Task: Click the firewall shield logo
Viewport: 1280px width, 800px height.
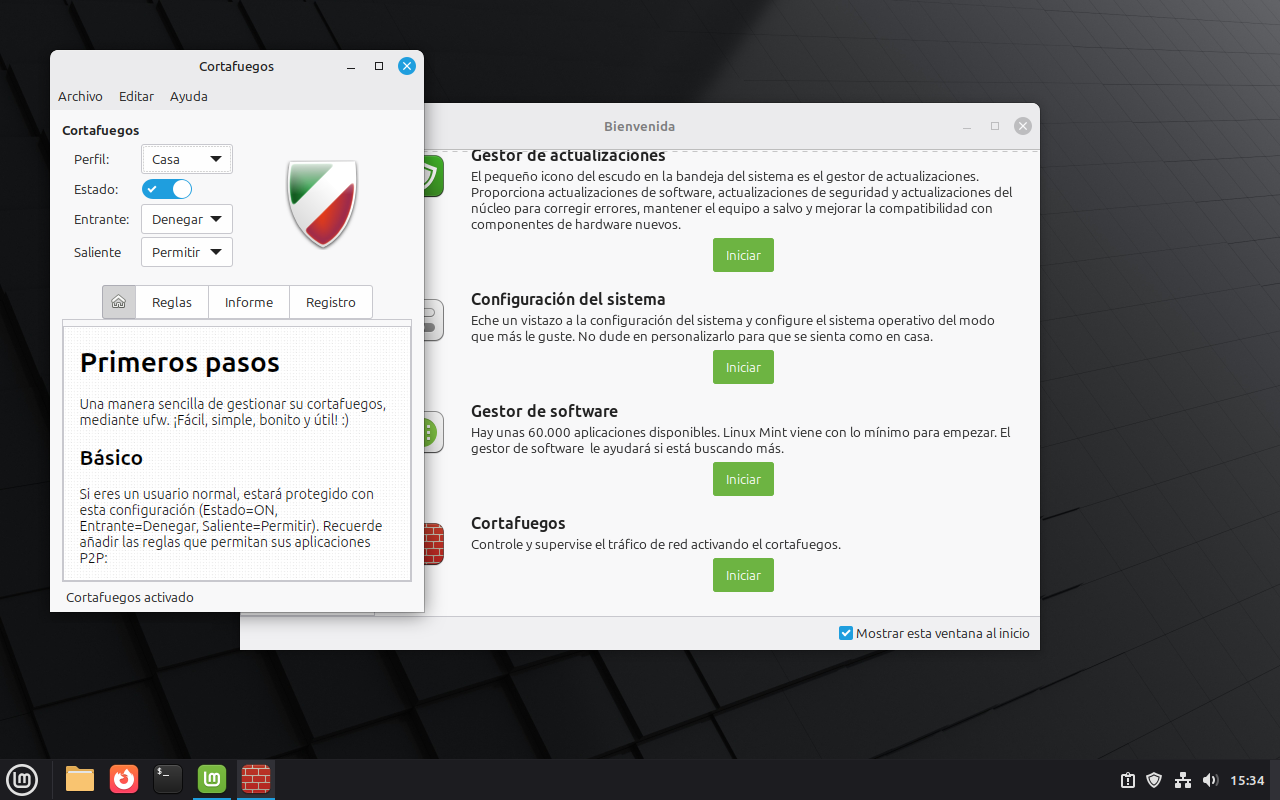Action: [x=322, y=203]
